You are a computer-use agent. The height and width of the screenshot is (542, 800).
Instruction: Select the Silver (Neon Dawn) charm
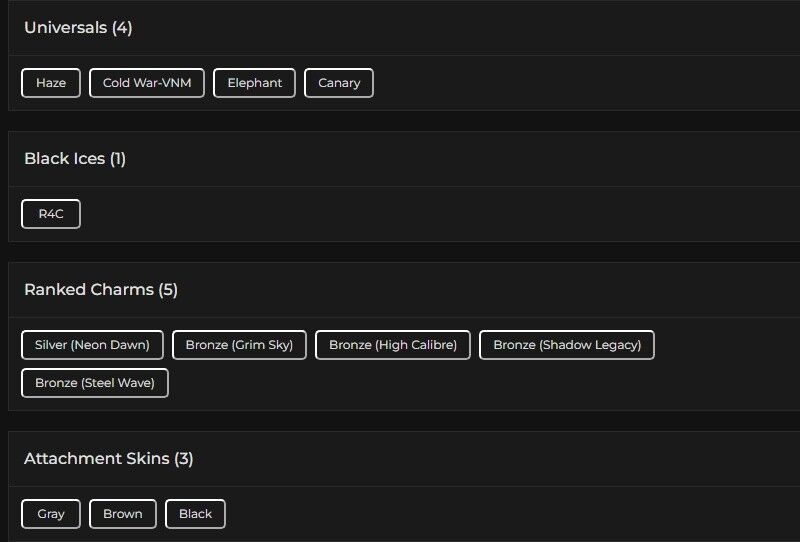(x=92, y=345)
